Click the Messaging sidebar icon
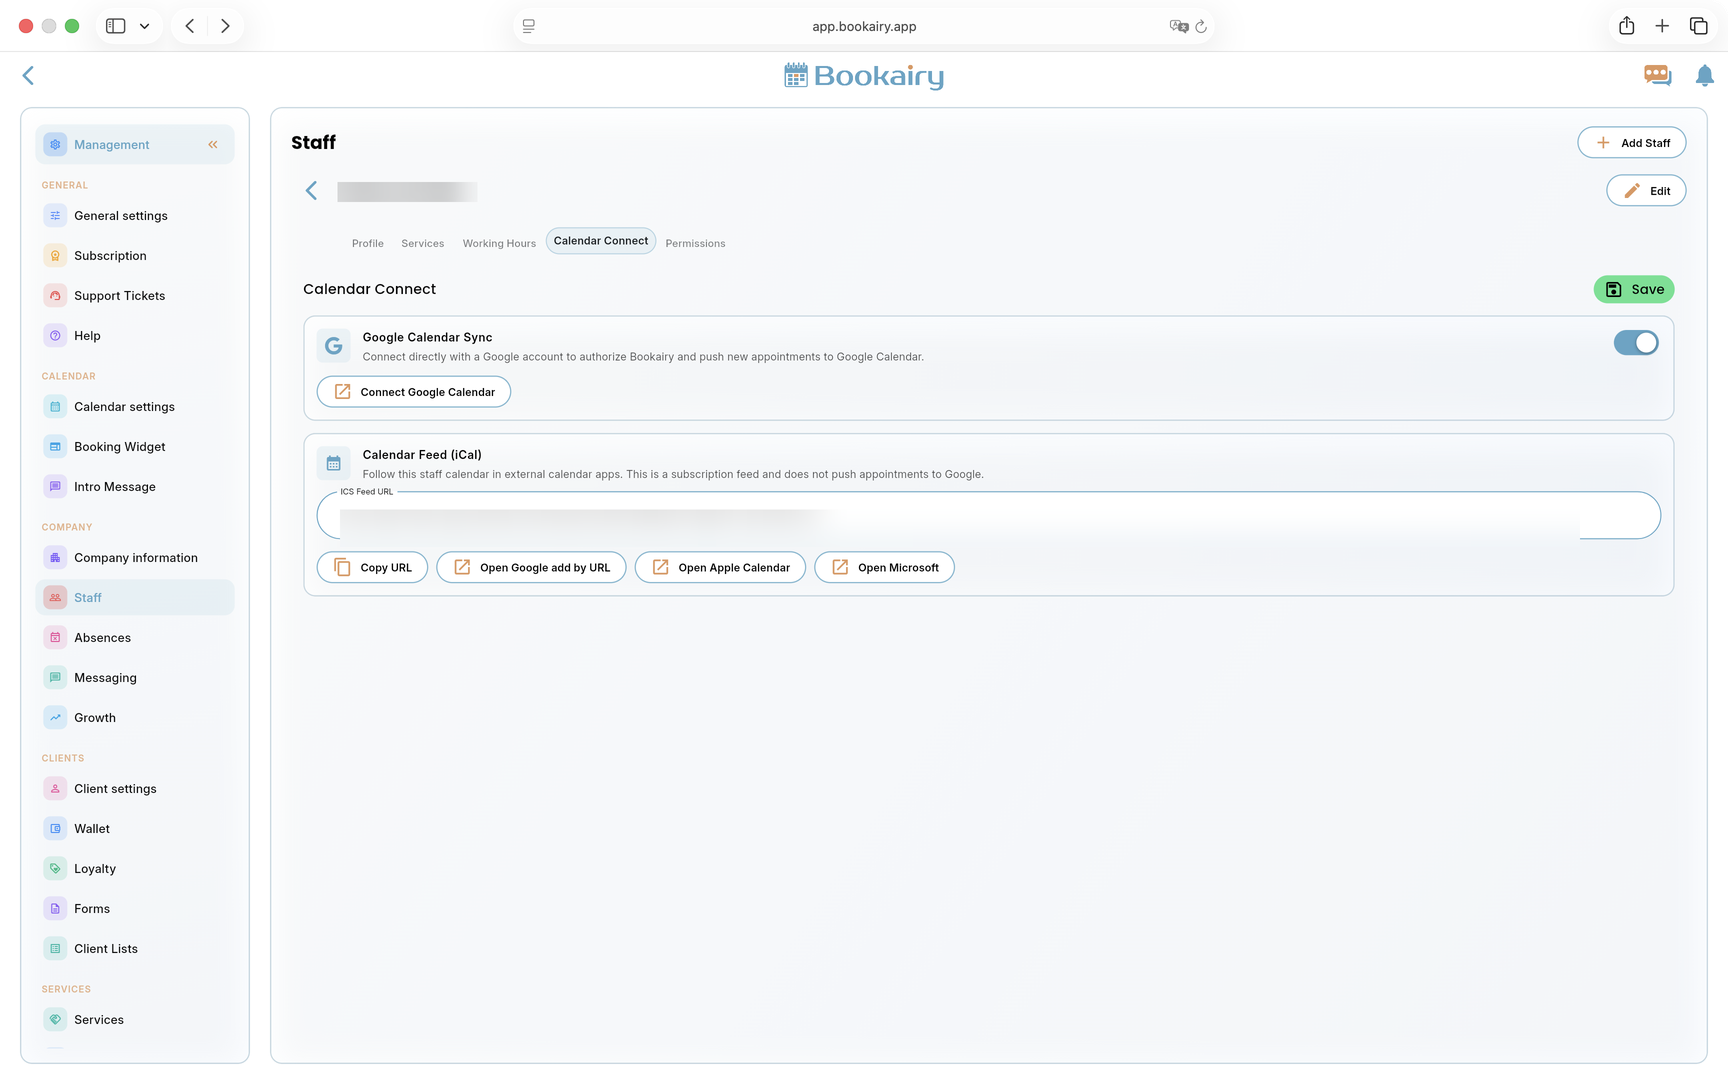1728x1084 pixels. pyautogui.click(x=55, y=678)
